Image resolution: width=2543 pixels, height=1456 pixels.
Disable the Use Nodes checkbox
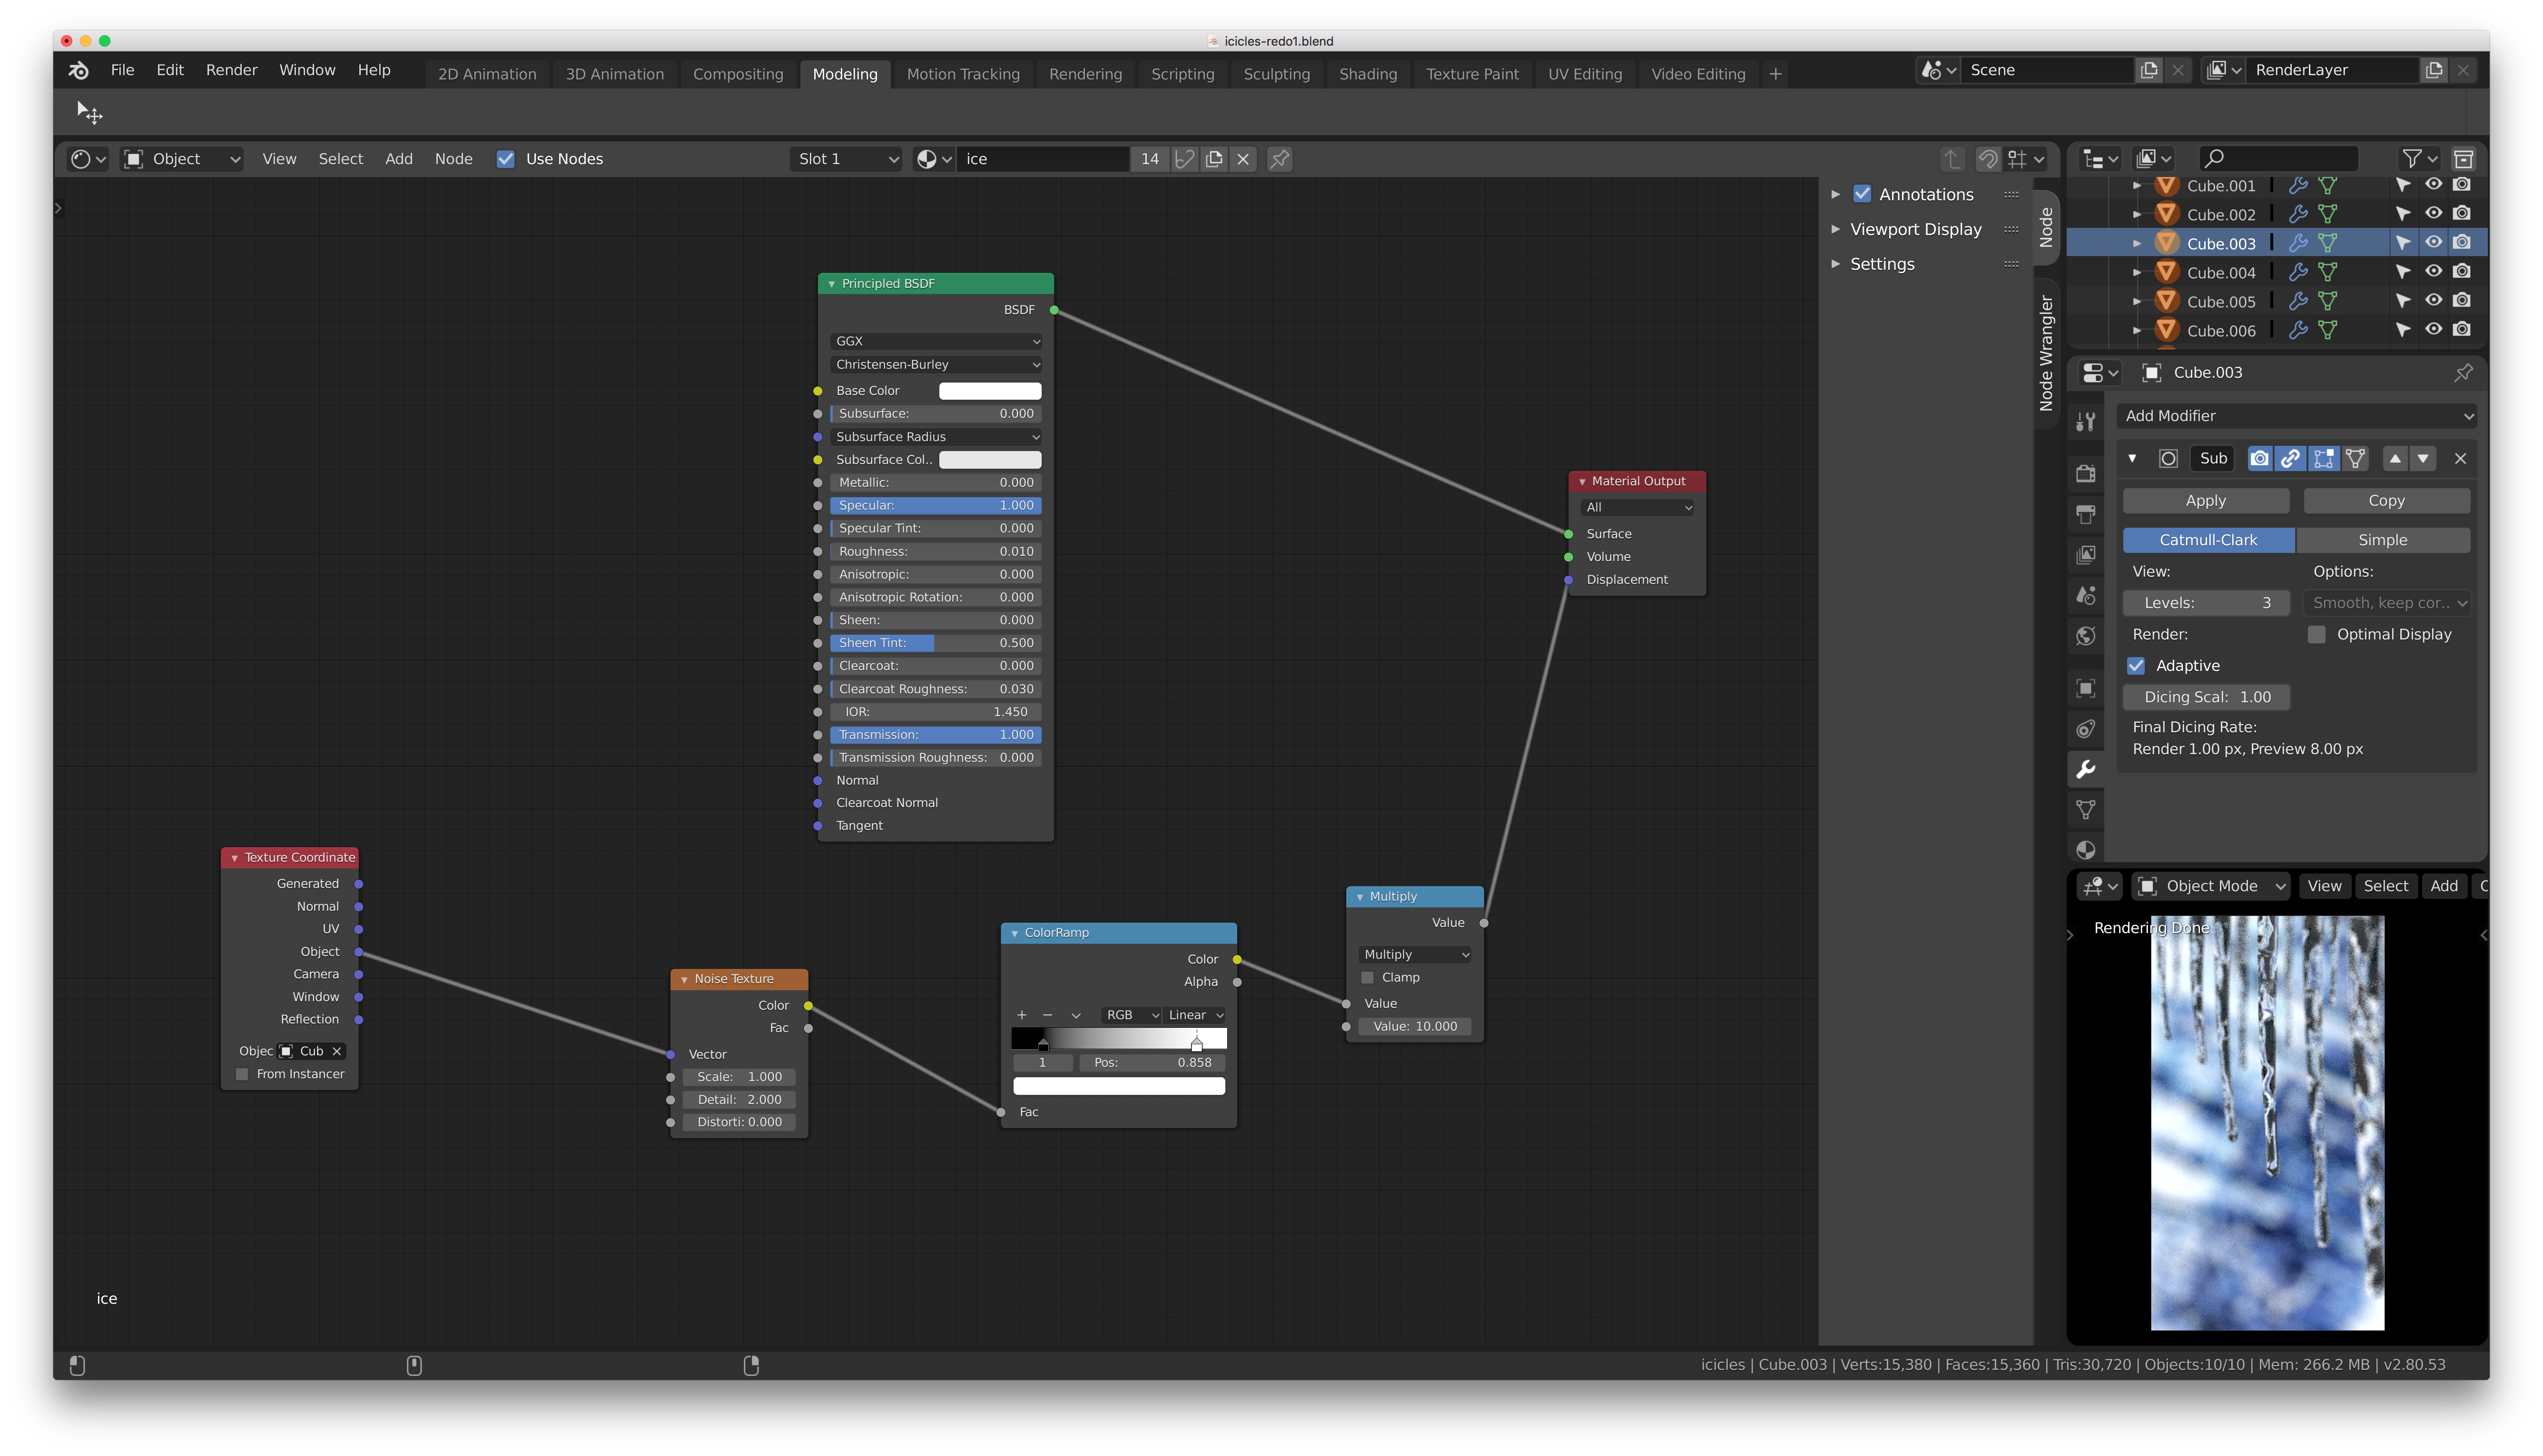click(x=506, y=159)
